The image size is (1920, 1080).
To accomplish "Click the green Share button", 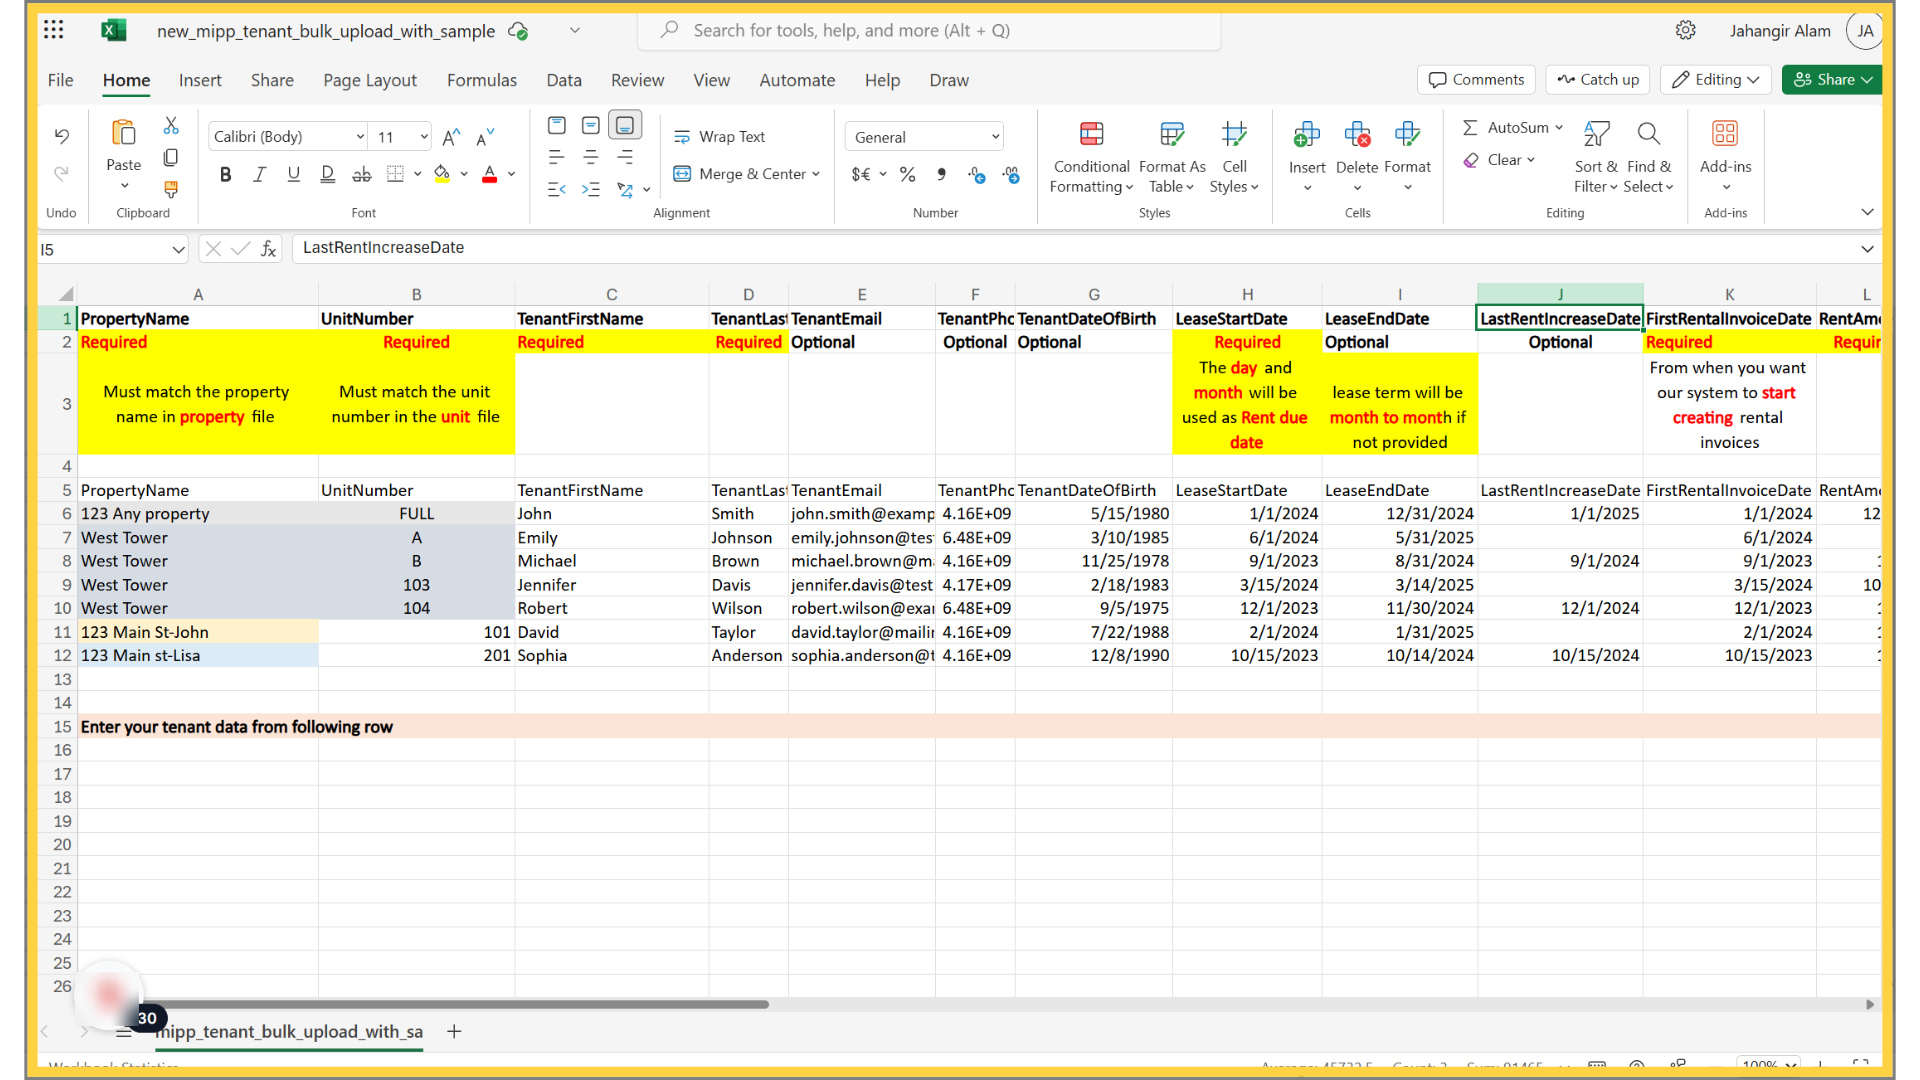I will [x=1832, y=80].
